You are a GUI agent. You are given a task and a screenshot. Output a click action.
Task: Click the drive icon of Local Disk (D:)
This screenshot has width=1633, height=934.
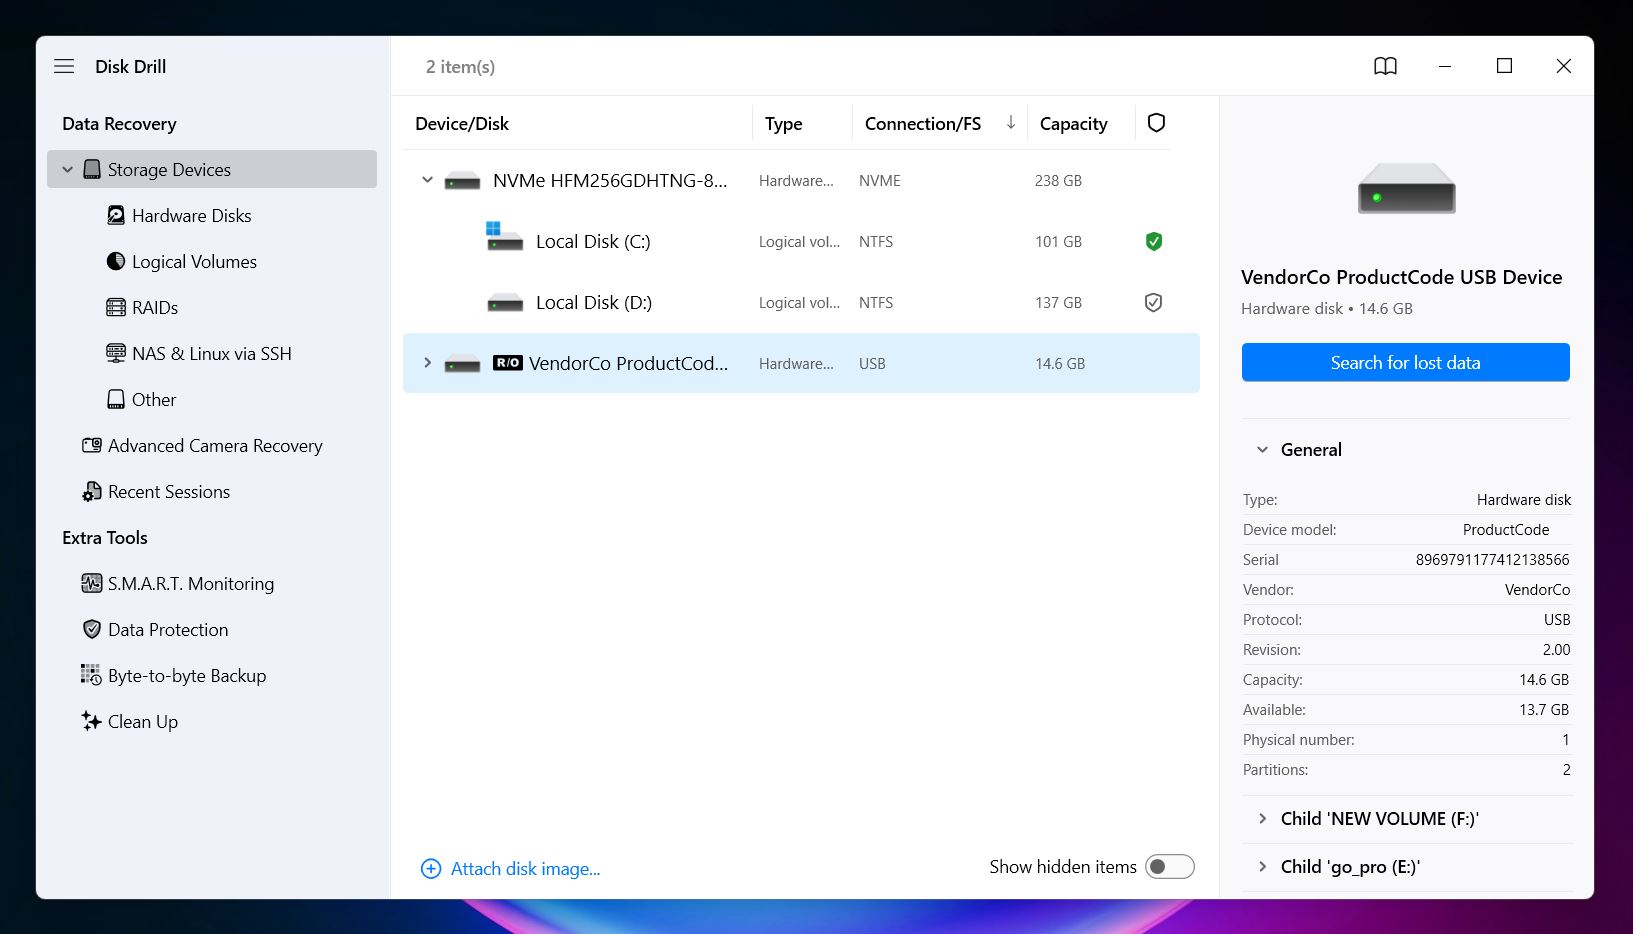point(505,303)
